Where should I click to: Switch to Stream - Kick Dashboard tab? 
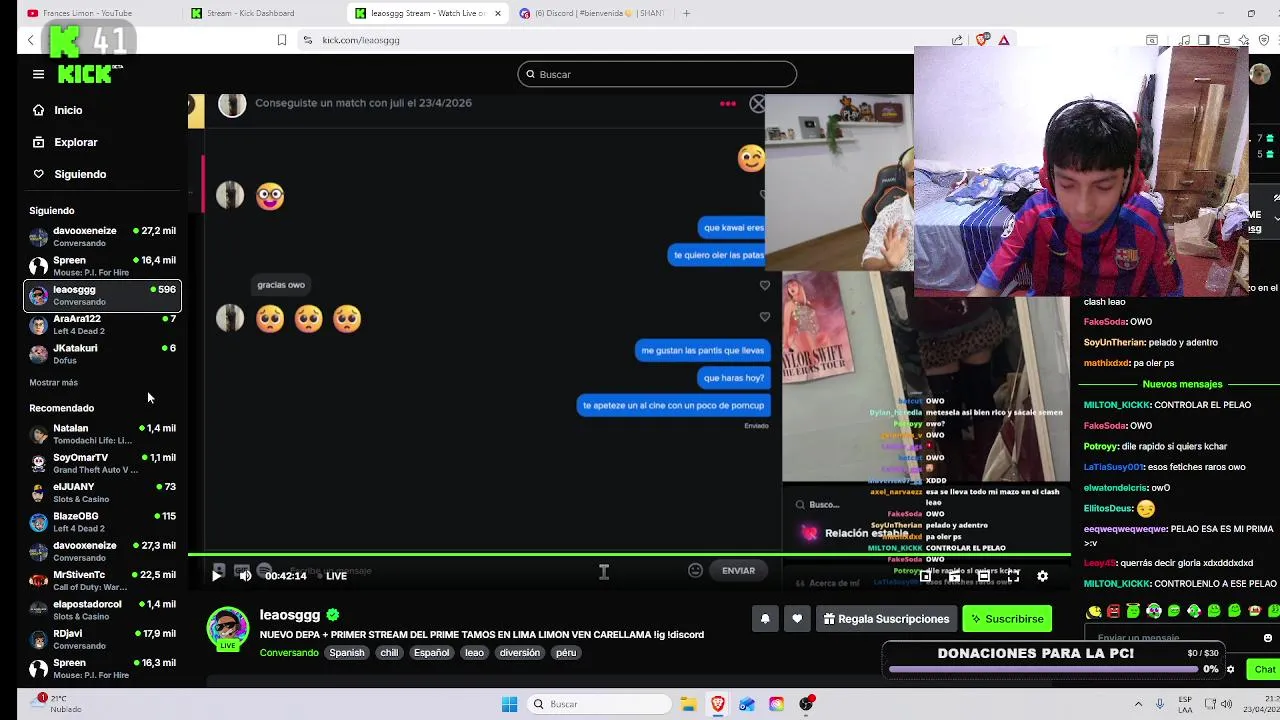(250, 13)
